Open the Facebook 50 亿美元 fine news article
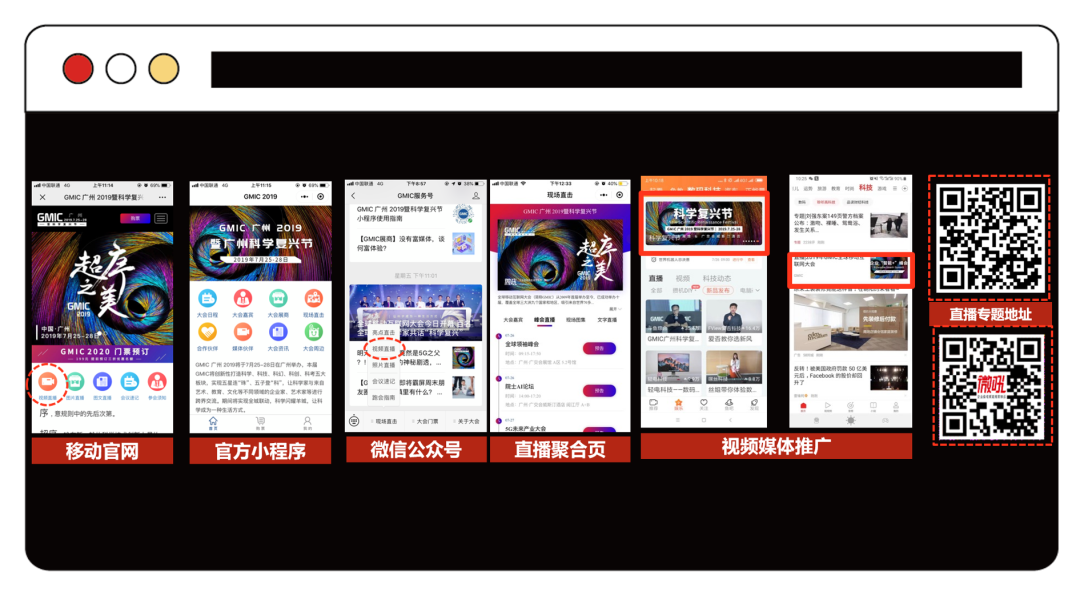The height and width of the screenshot is (604, 1080). 850,380
